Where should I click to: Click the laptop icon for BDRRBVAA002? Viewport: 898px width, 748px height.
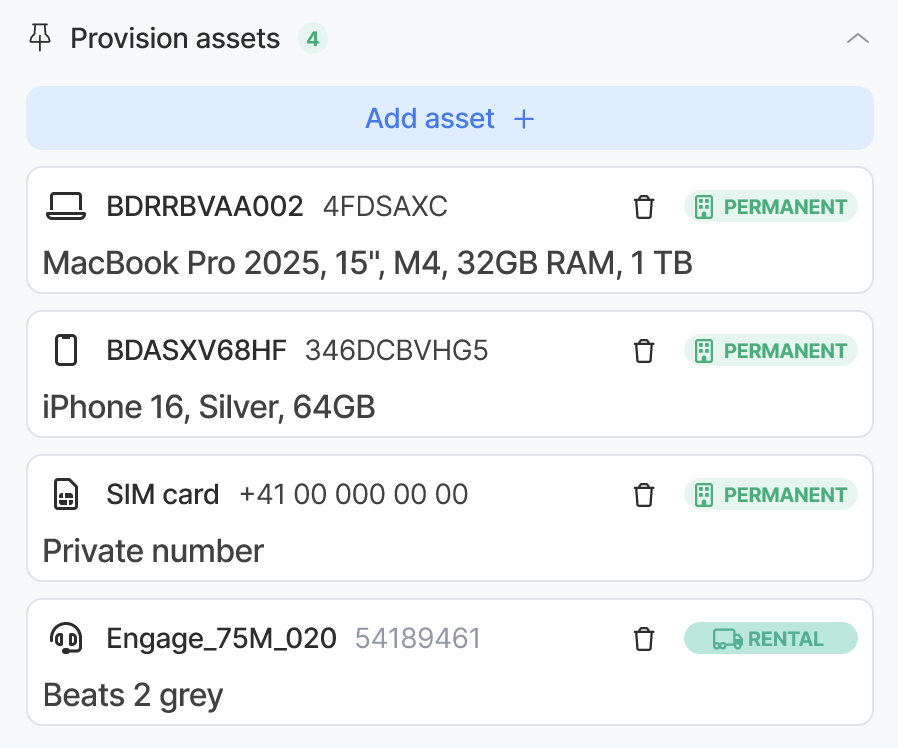[x=66, y=207]
